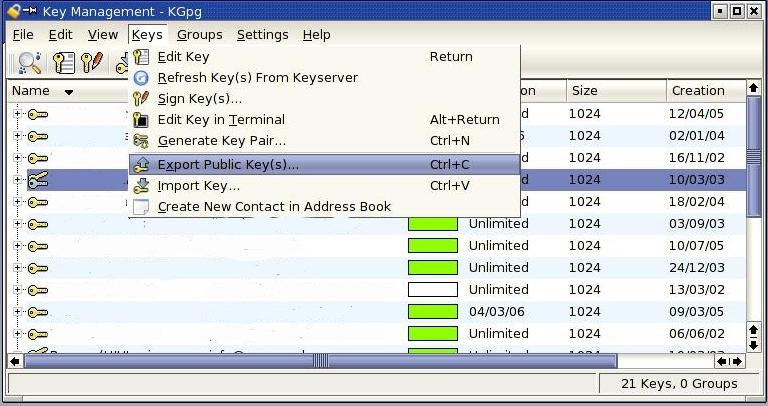Viewport: 768px width, 406px height.
Task: Expand the key row created 06/06/02
Action: [x=17, y=334]
